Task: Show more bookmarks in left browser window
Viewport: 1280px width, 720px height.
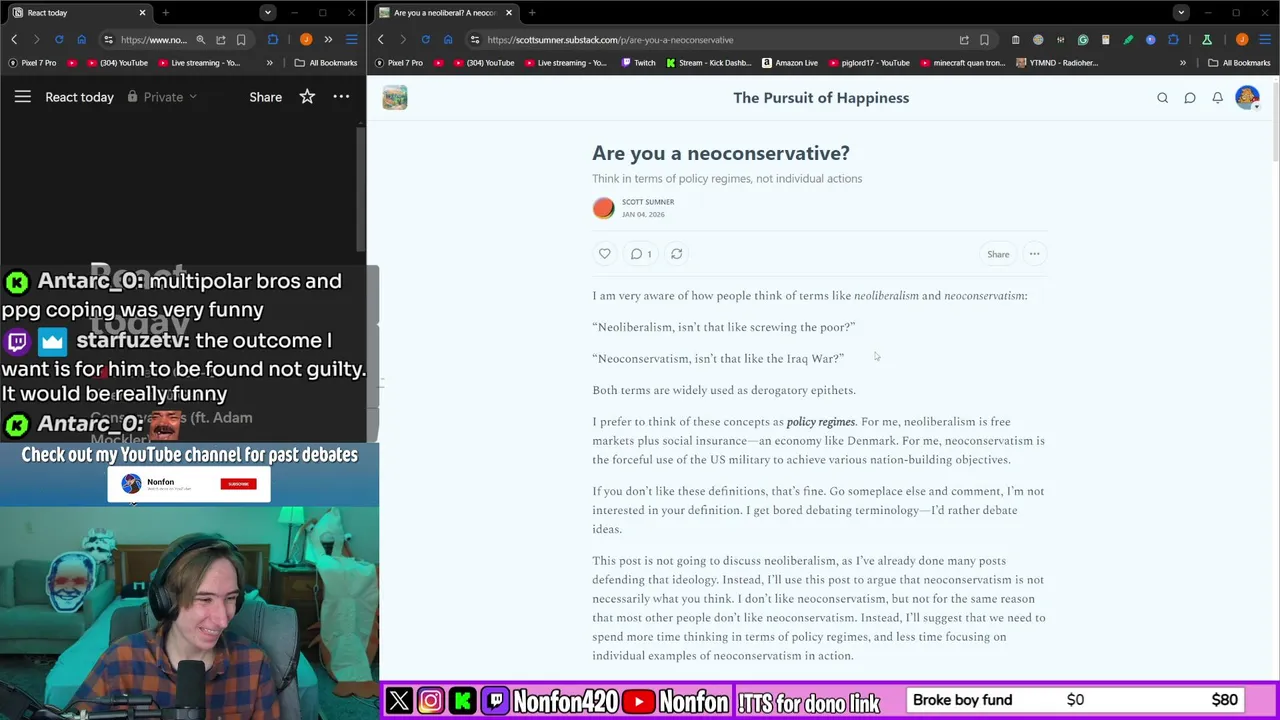Action: [x=269, y=63]
